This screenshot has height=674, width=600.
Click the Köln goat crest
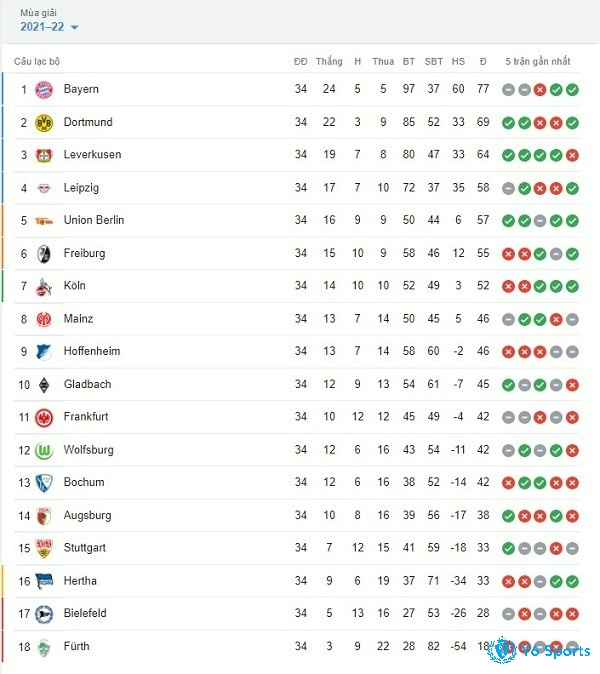pos(43,286)
